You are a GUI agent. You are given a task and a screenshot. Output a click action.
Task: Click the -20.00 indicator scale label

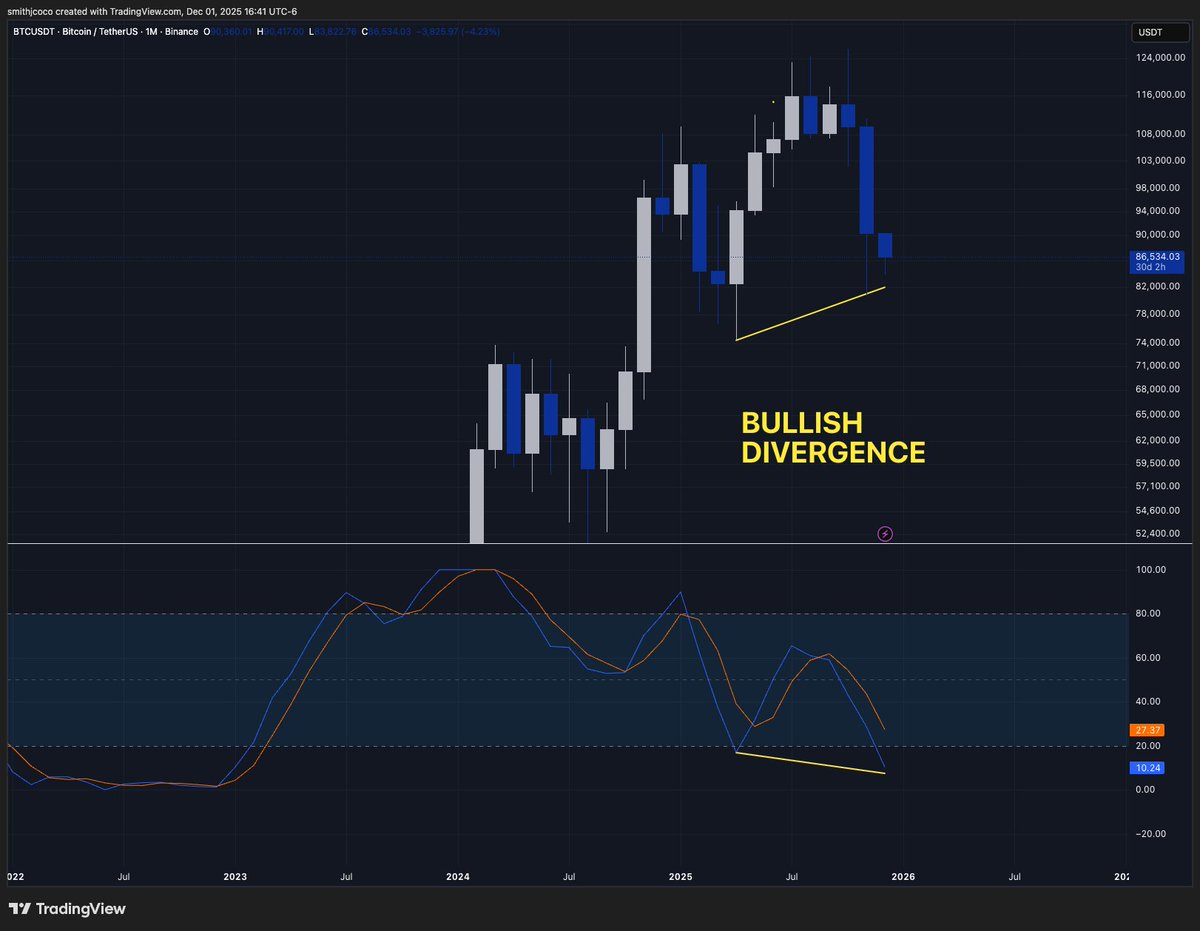(1151, 834)
